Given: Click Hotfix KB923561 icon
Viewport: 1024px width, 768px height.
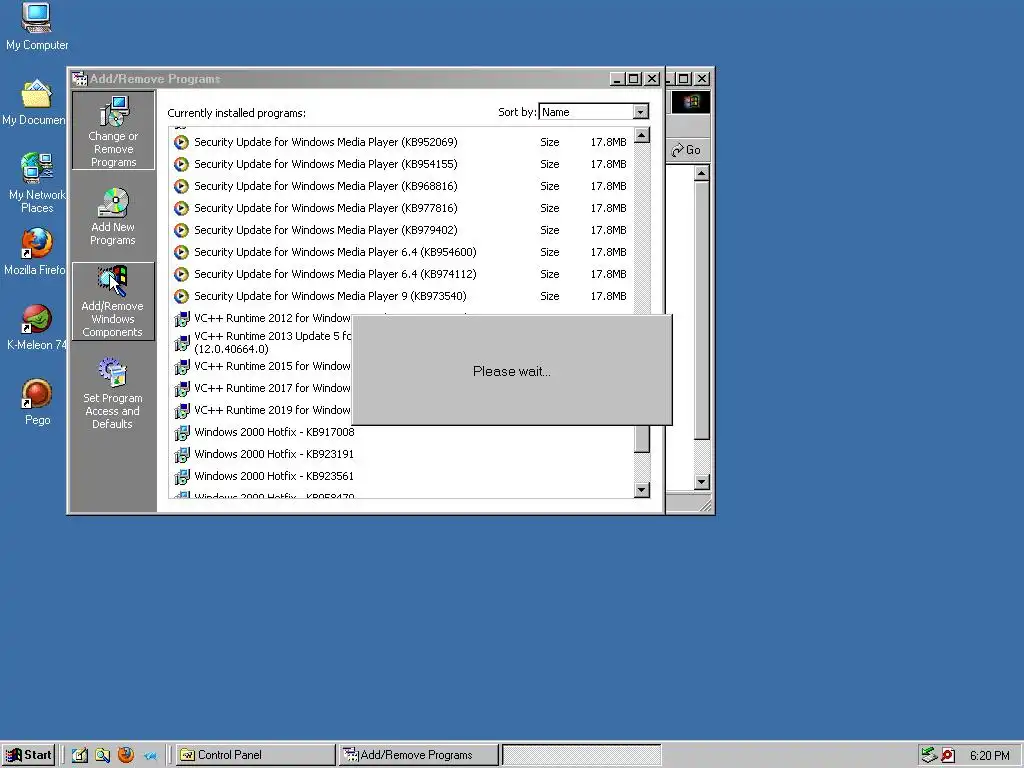Looking at the screenshot, I should click(x=182, y=477).
